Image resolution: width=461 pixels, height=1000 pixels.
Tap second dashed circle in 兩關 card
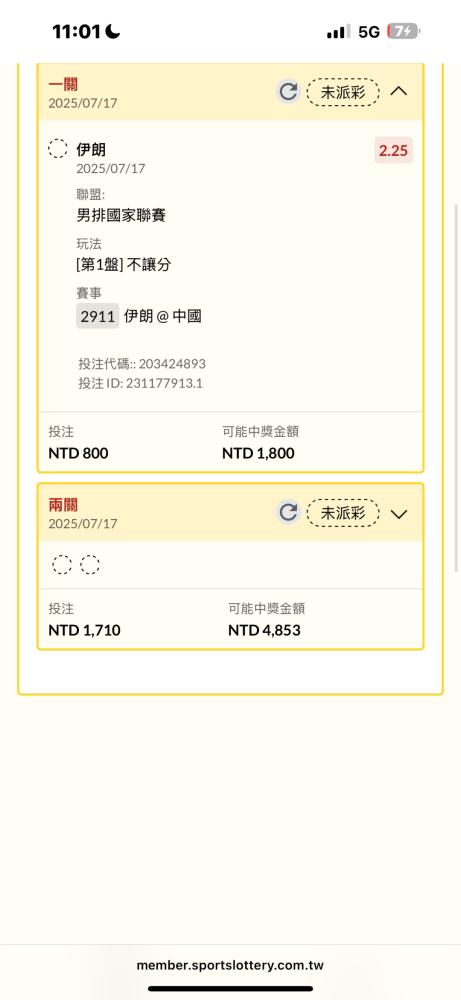90,564
